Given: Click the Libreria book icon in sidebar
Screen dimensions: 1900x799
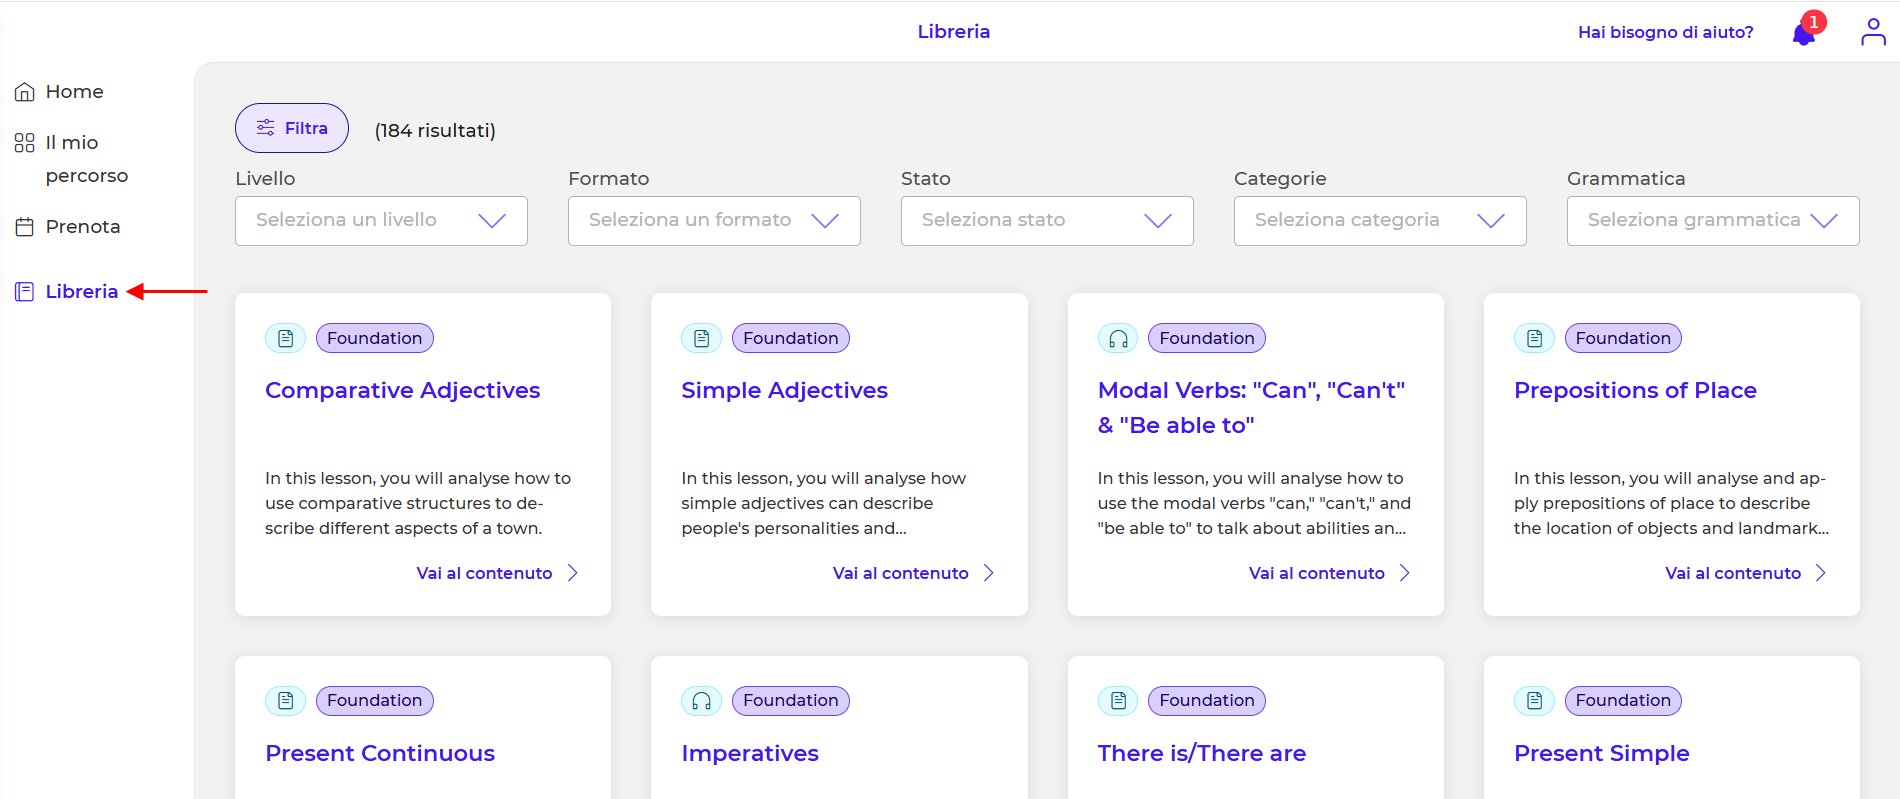Looking at the screenshot, I should coord(25,292).
